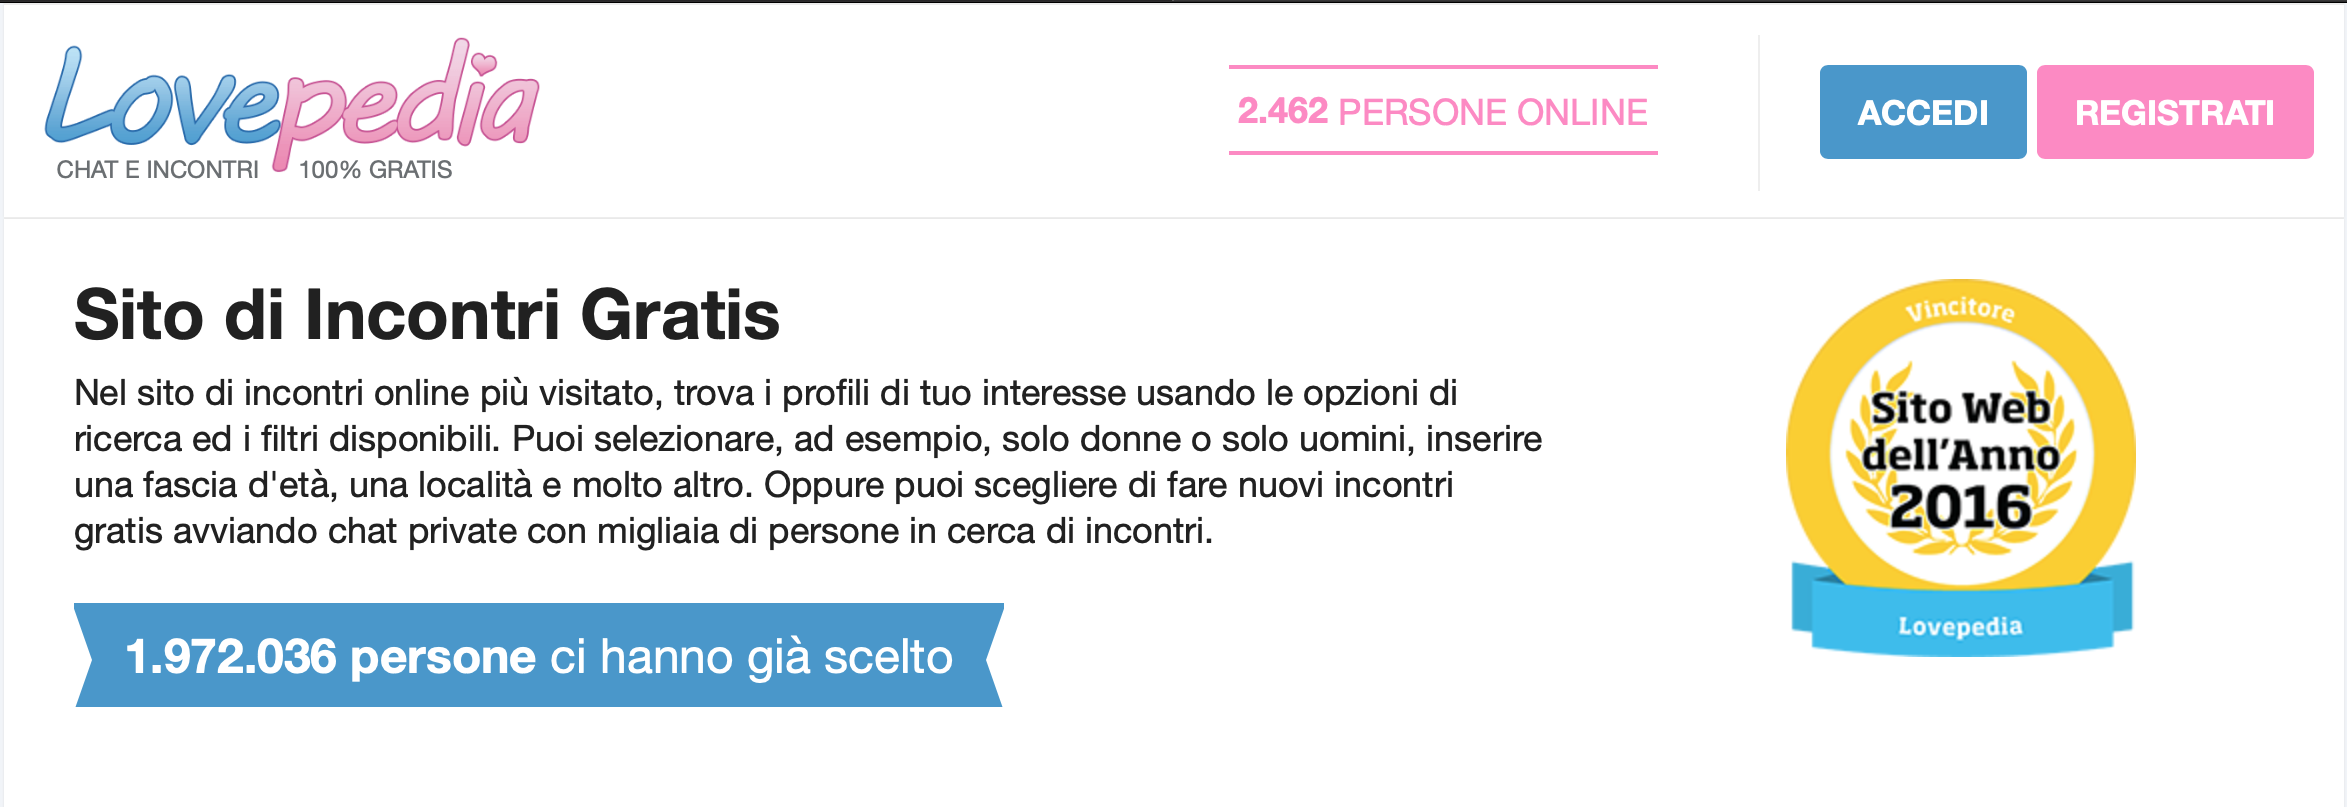The image size is (2347, 807).
Task: Click the pink REGISTRATI button
Action: click(2175, 112)
